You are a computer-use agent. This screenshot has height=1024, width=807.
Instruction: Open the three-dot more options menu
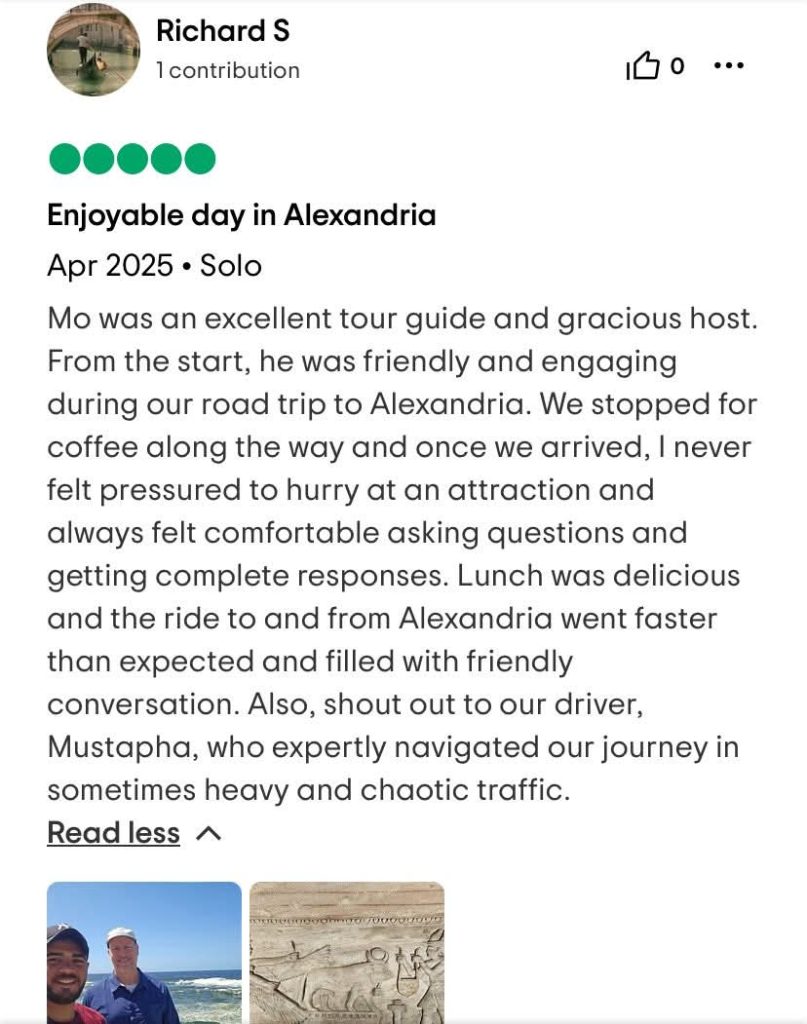coord(728,66)
